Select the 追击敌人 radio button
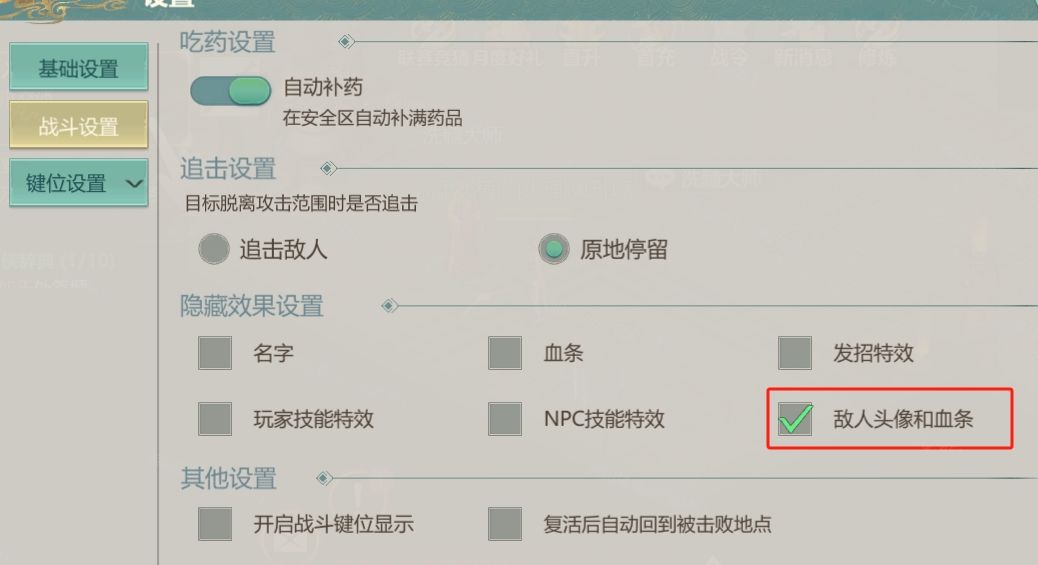This screenshot has width=1038, height=565. [x=214, y=249]
